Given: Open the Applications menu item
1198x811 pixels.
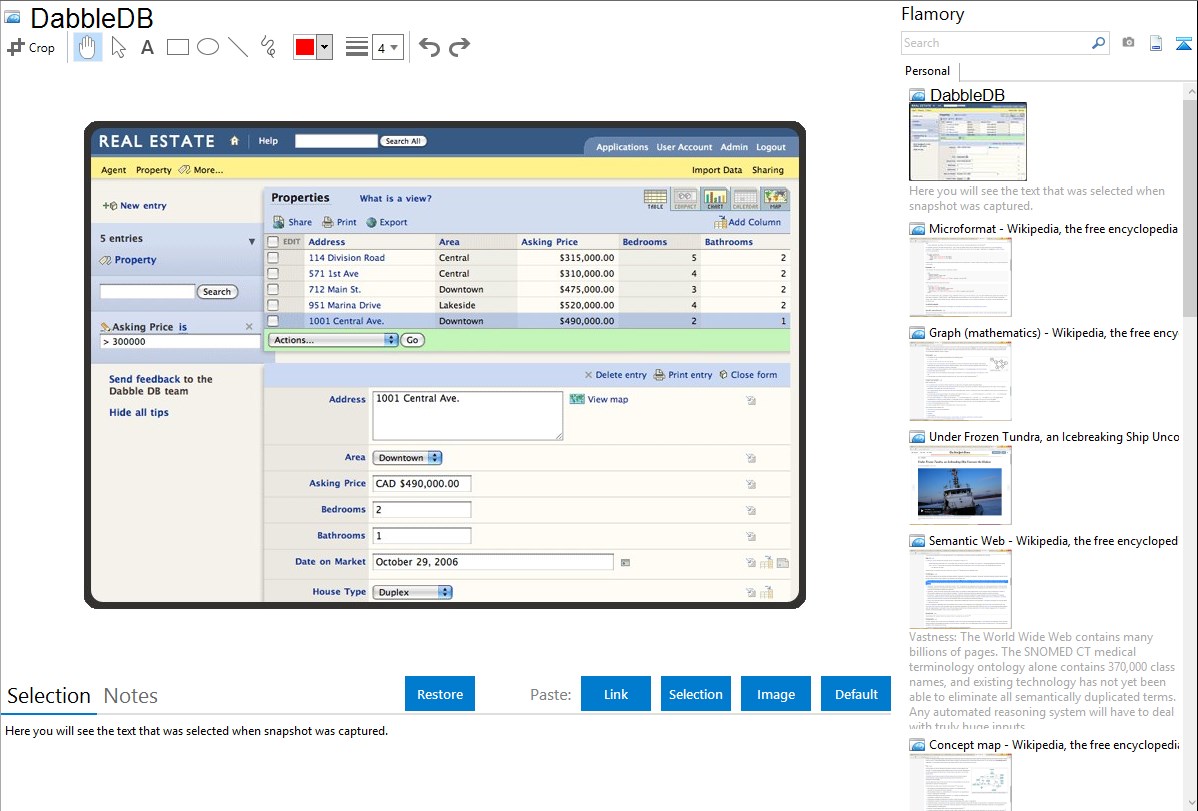Looking at the screenshot, I should pos(622,147).
